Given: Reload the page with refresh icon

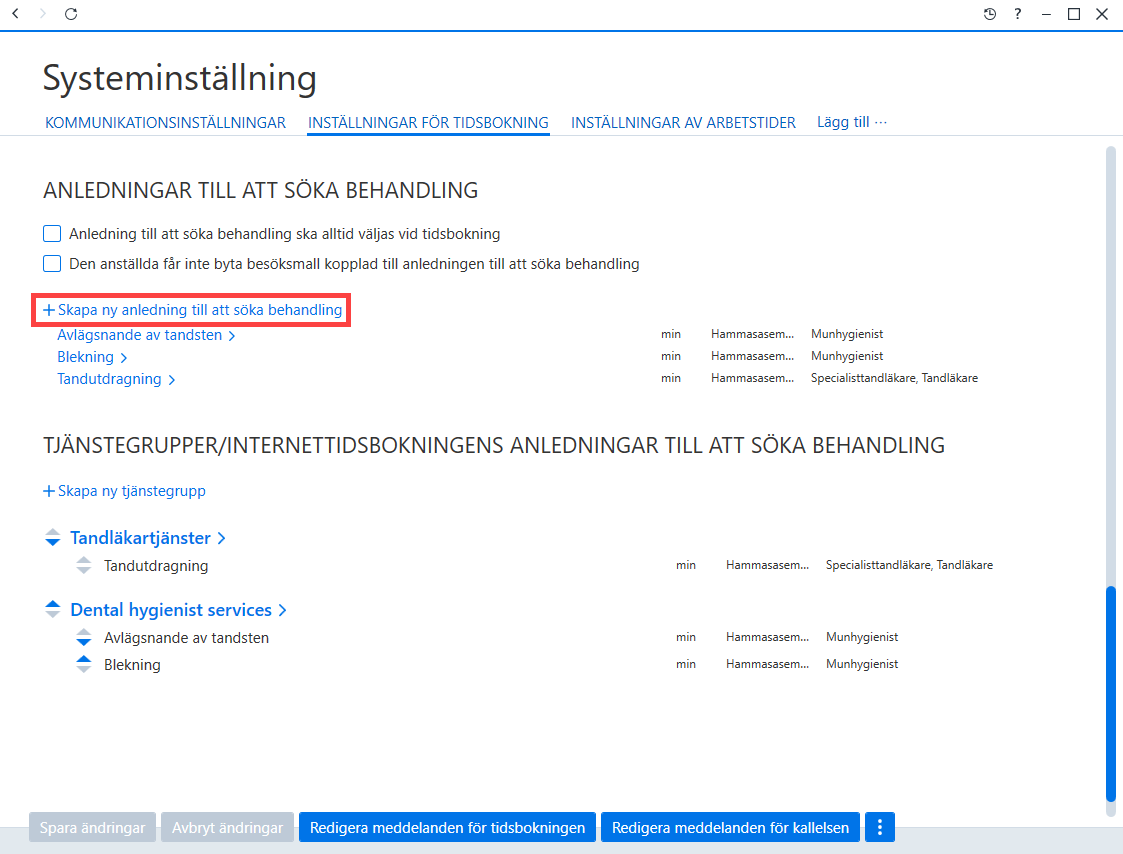Looking at the screenshot, I should tap(71, 14).
